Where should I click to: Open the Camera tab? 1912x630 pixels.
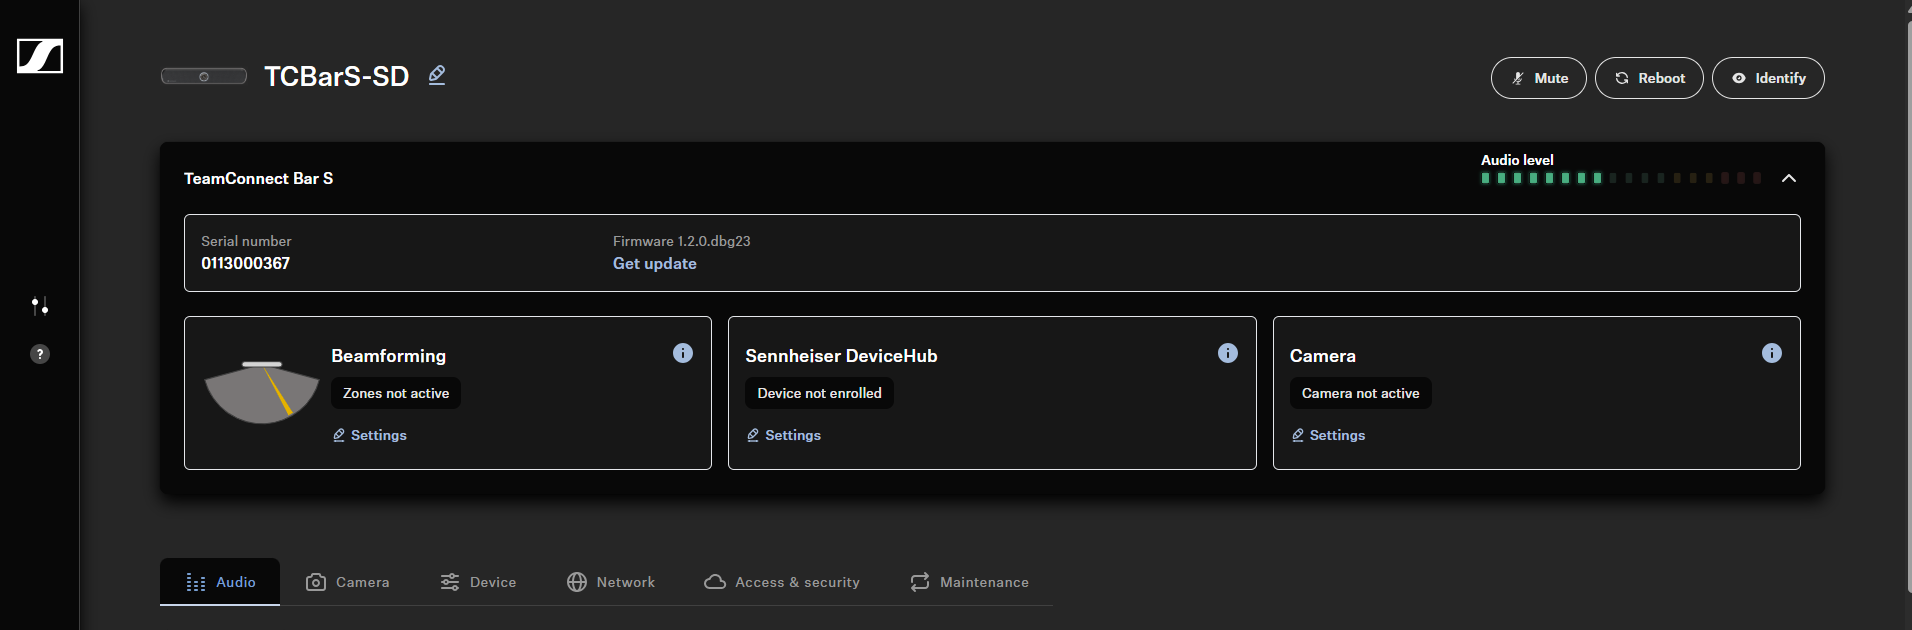[348, 582]
